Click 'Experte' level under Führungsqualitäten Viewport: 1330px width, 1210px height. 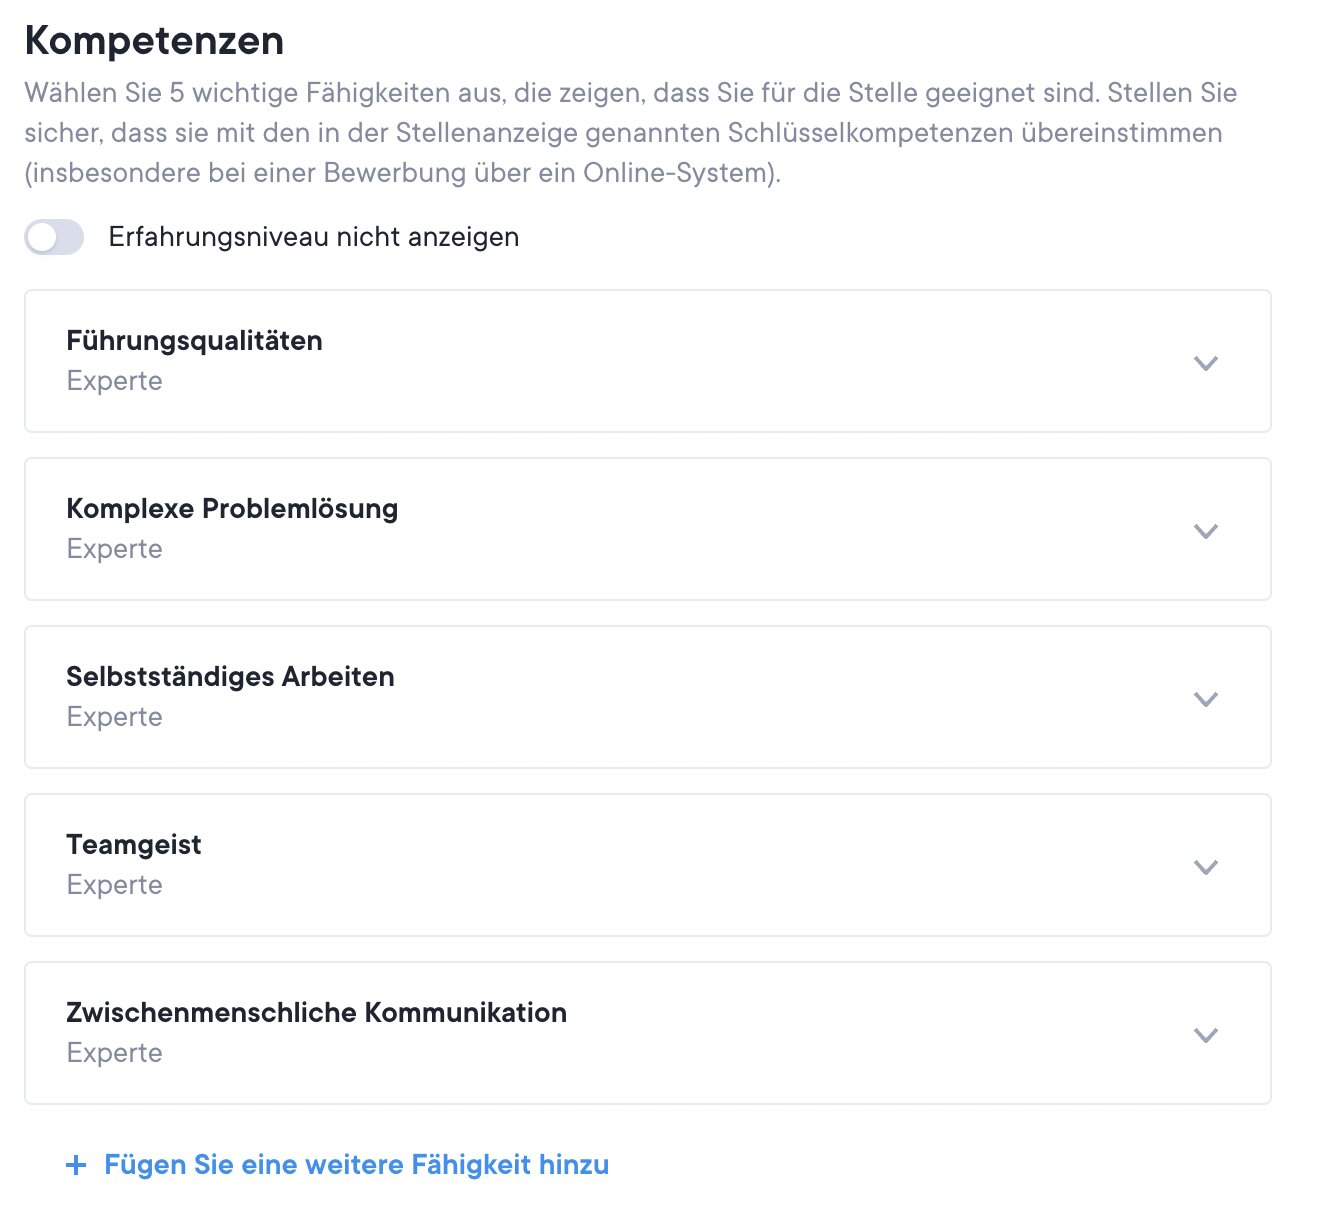pos(114,381)
